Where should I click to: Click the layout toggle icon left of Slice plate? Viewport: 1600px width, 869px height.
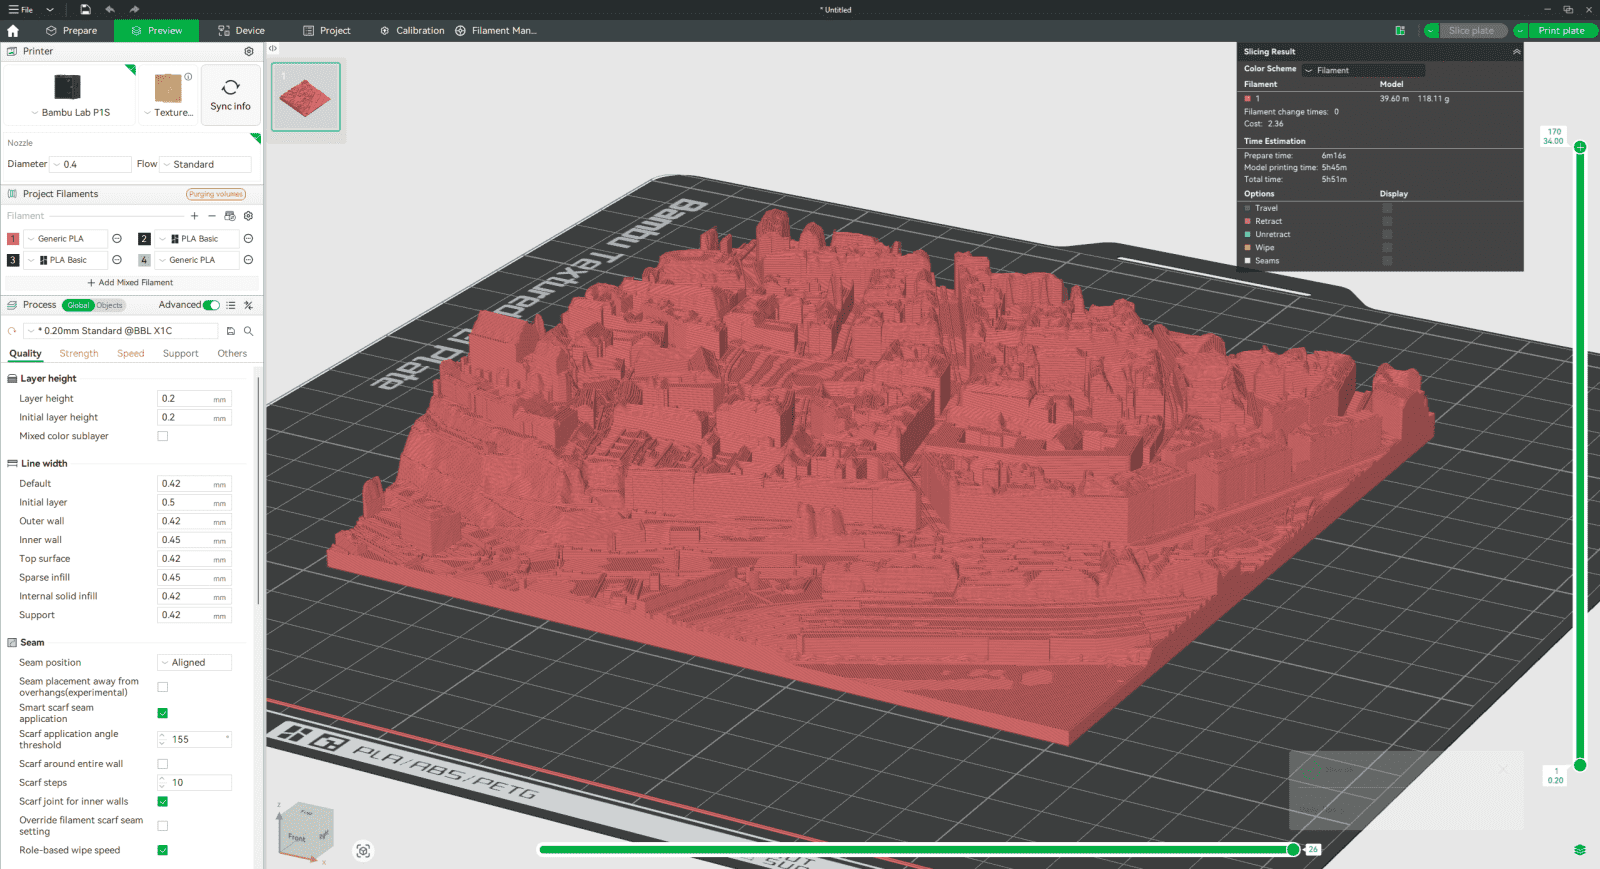coord(1400,31)
